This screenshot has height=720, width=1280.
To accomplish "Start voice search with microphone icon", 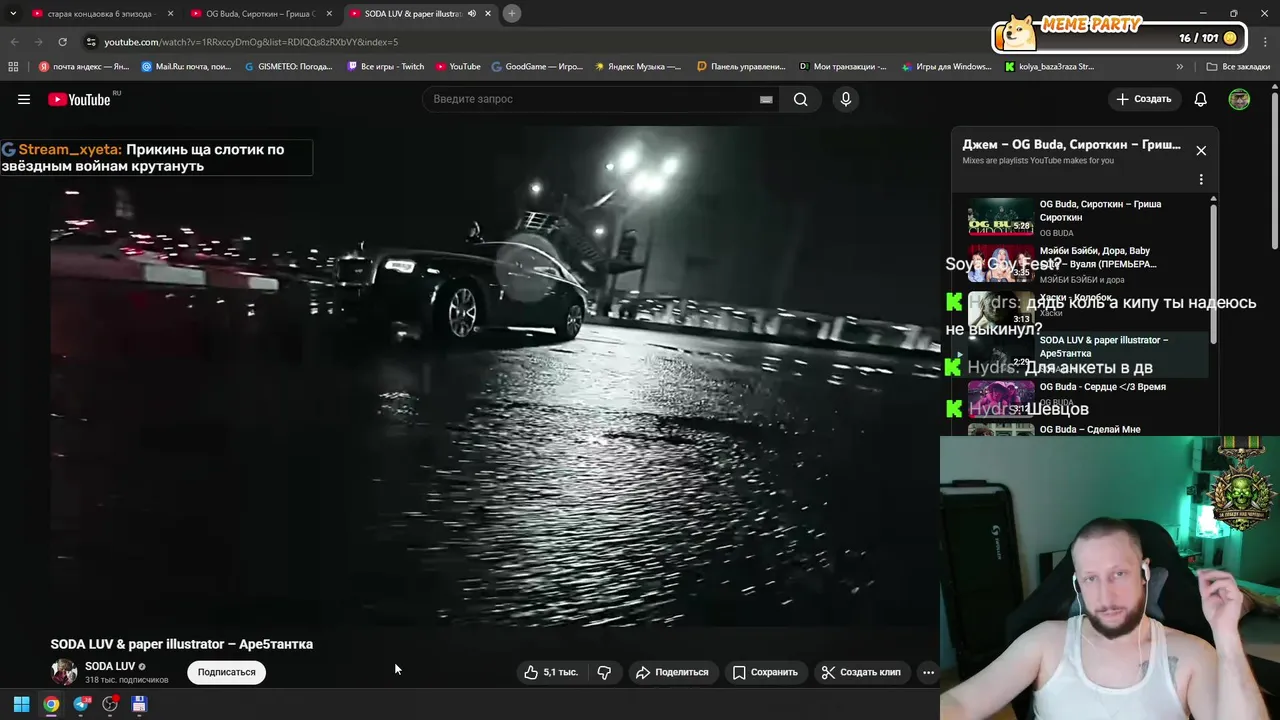I will [846, 99].
